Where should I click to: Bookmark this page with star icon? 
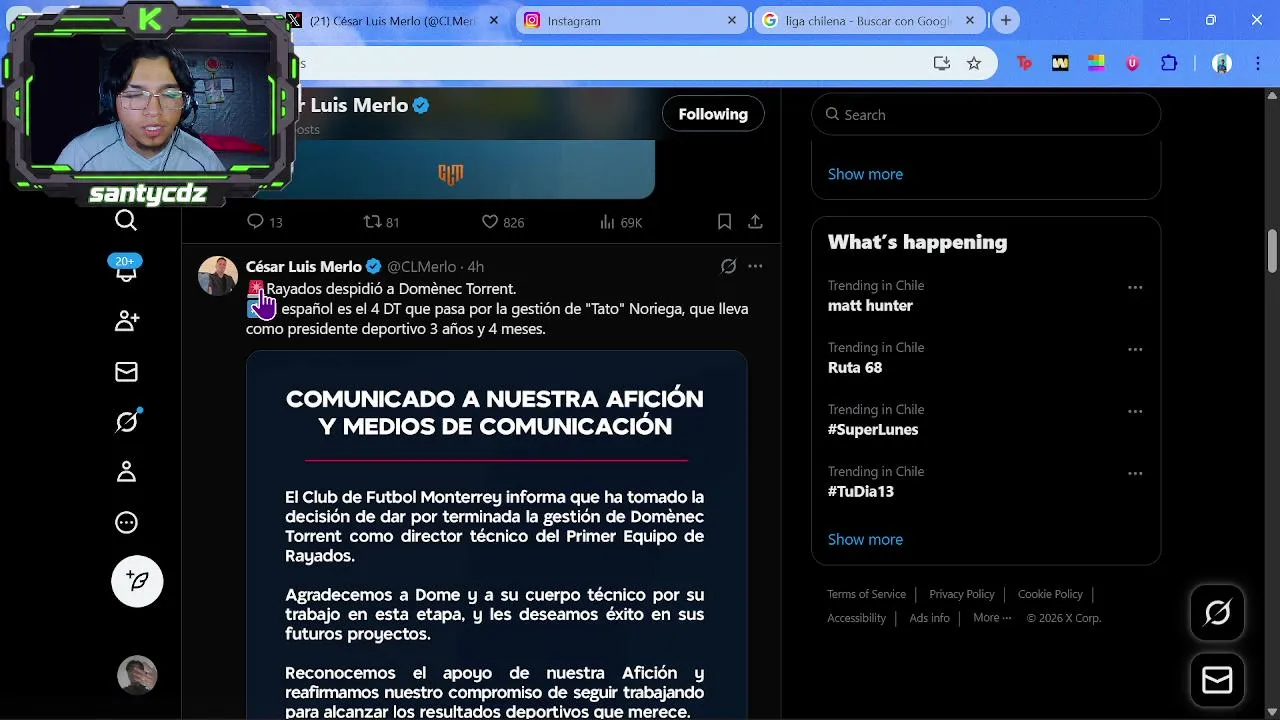pos(974,63)
